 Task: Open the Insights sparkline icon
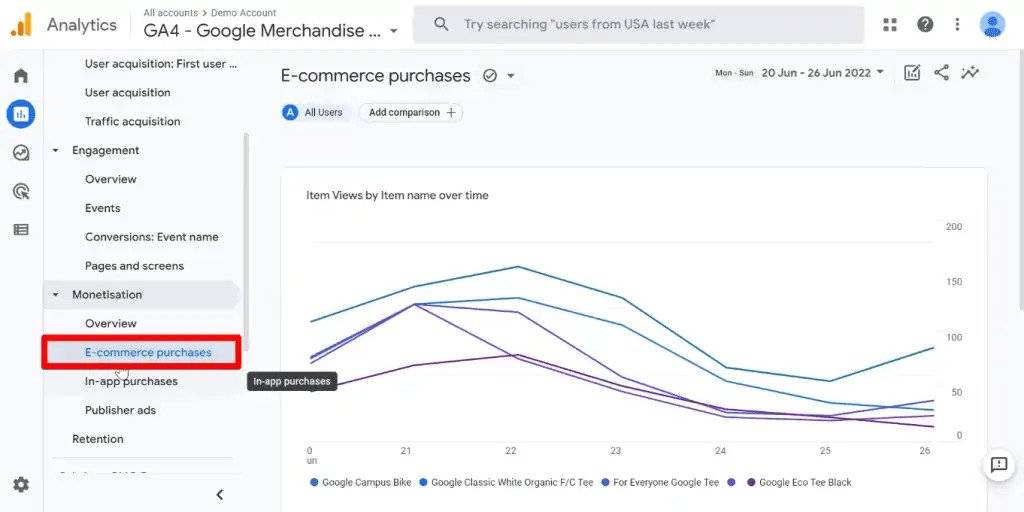pos(970,72)
